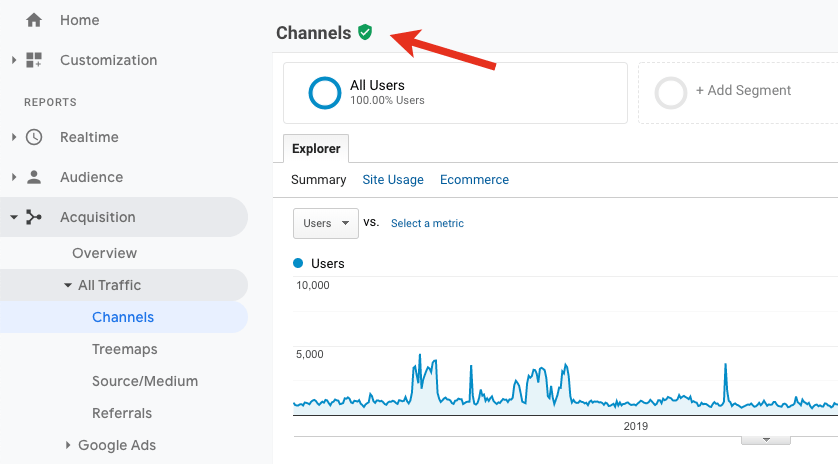Click the Realtime clock icon
The image size is (838, 464).
coord(34,137)
